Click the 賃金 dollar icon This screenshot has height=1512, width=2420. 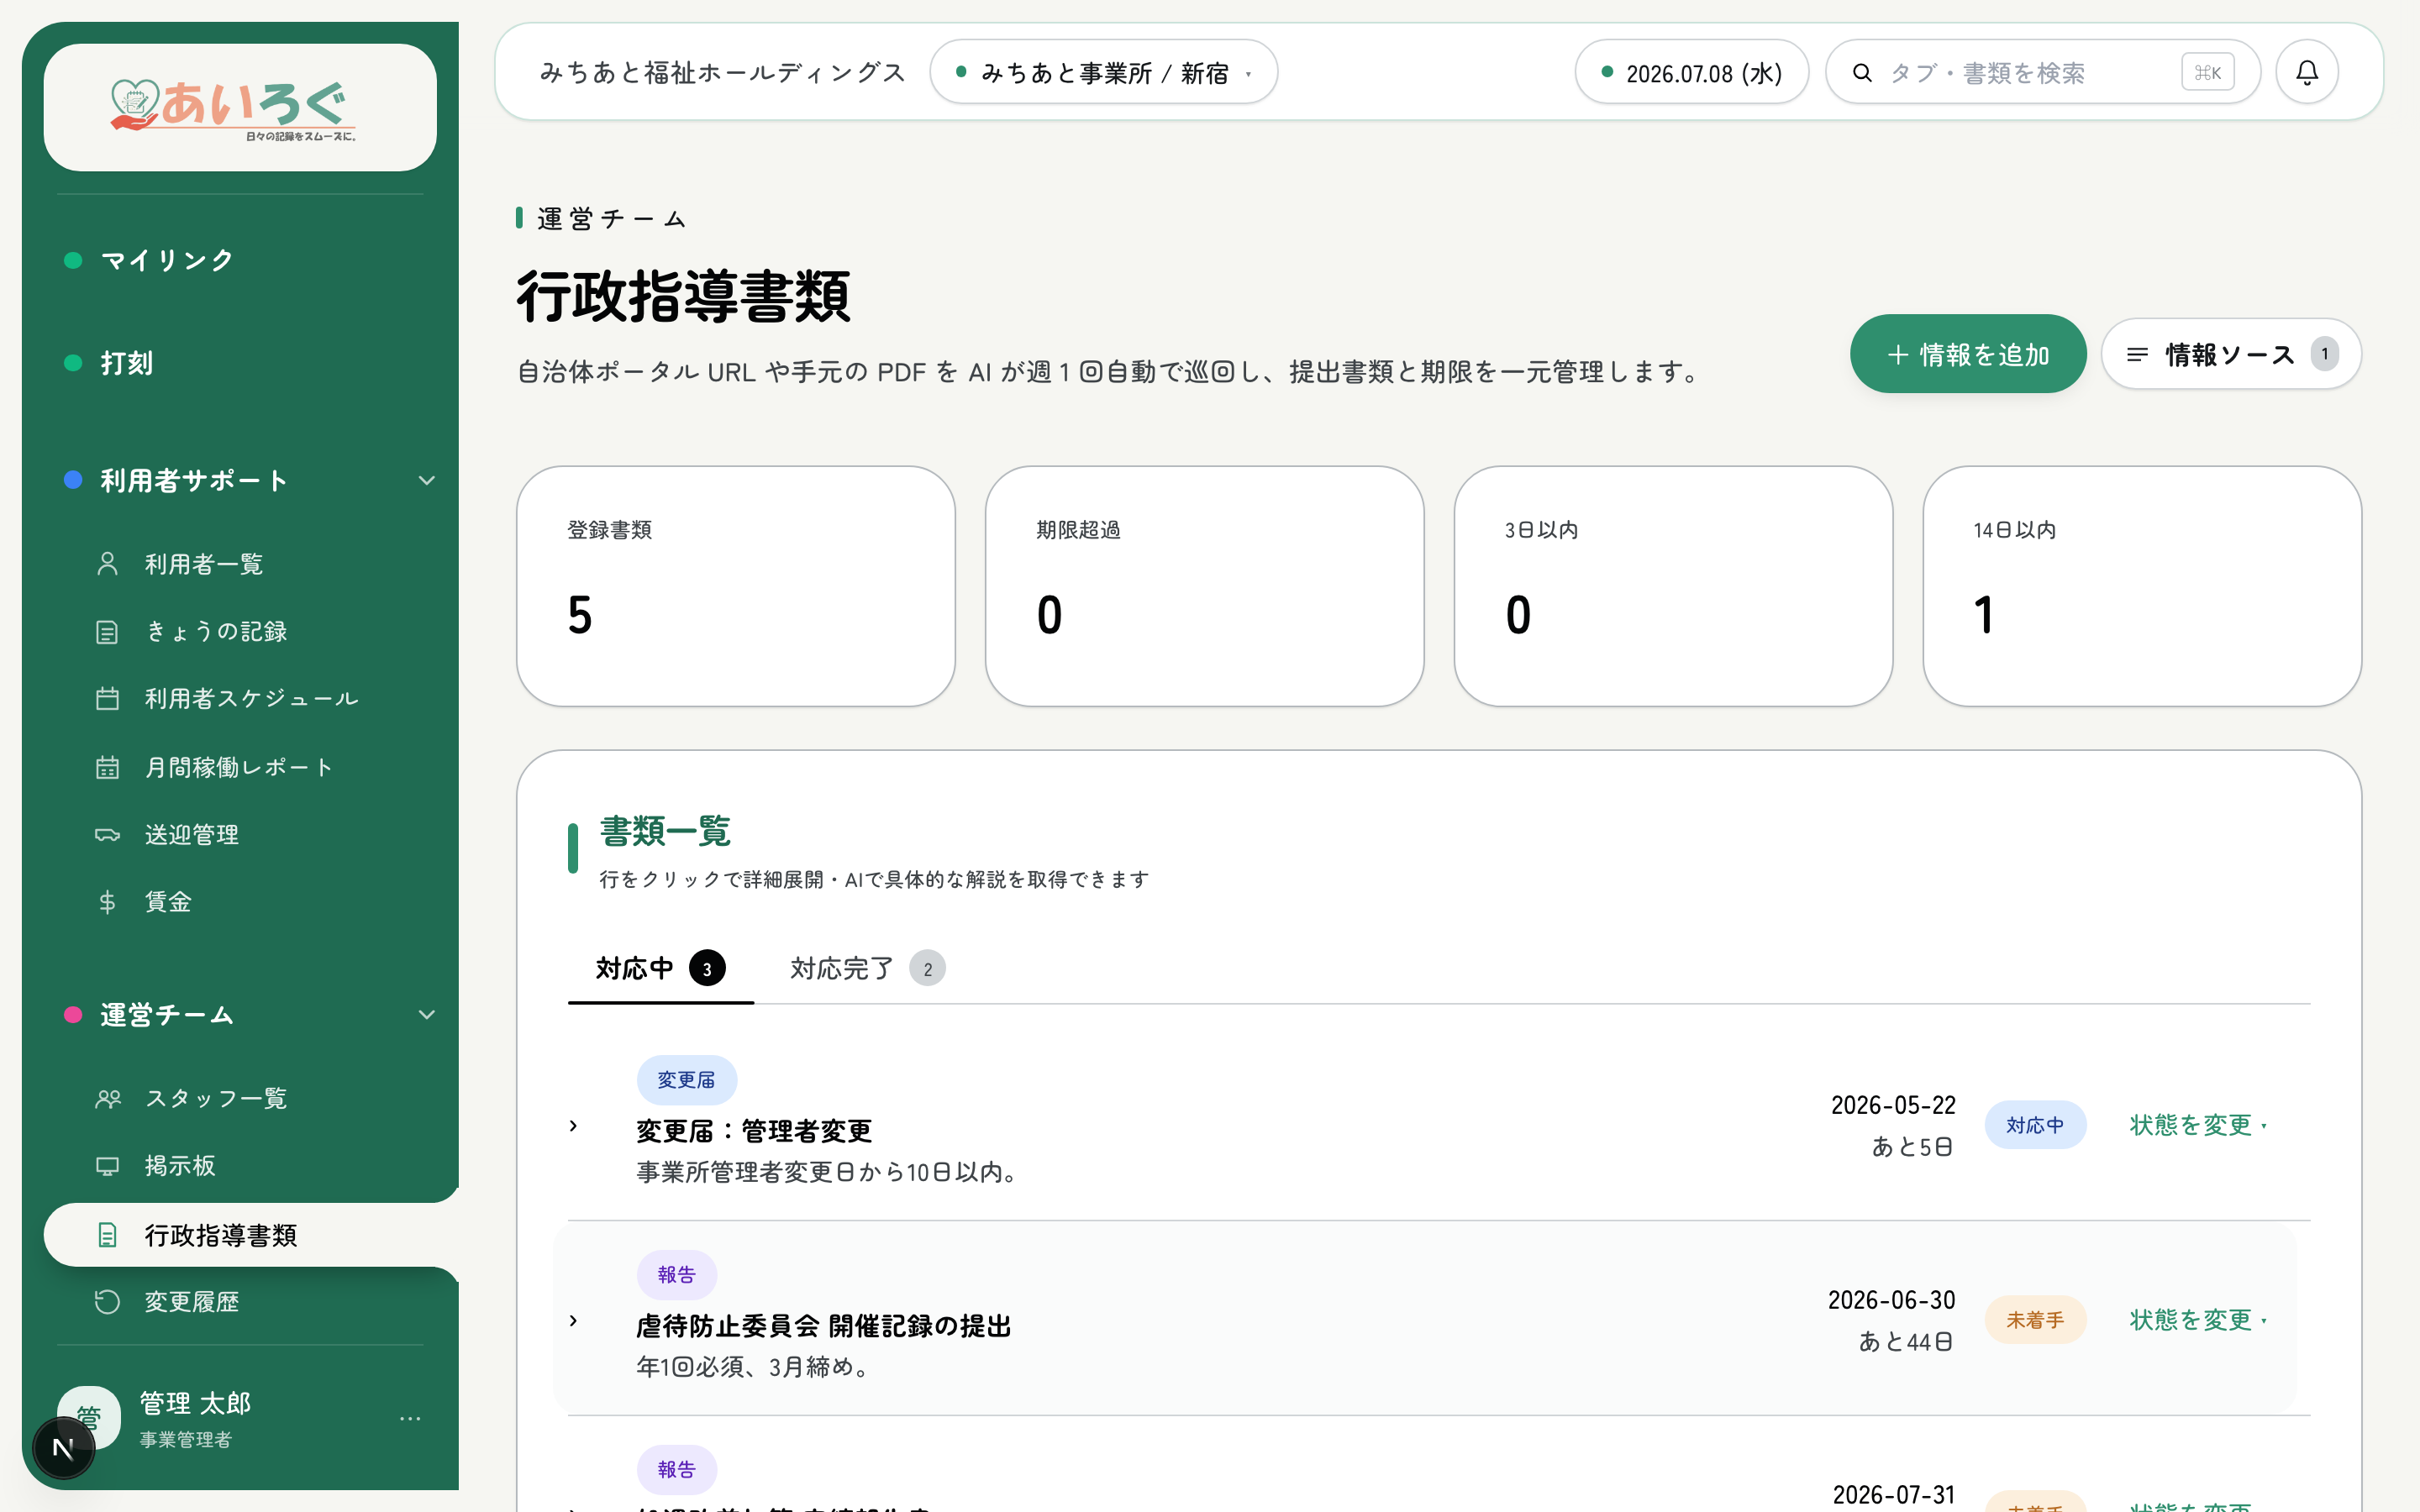[107, 902]
